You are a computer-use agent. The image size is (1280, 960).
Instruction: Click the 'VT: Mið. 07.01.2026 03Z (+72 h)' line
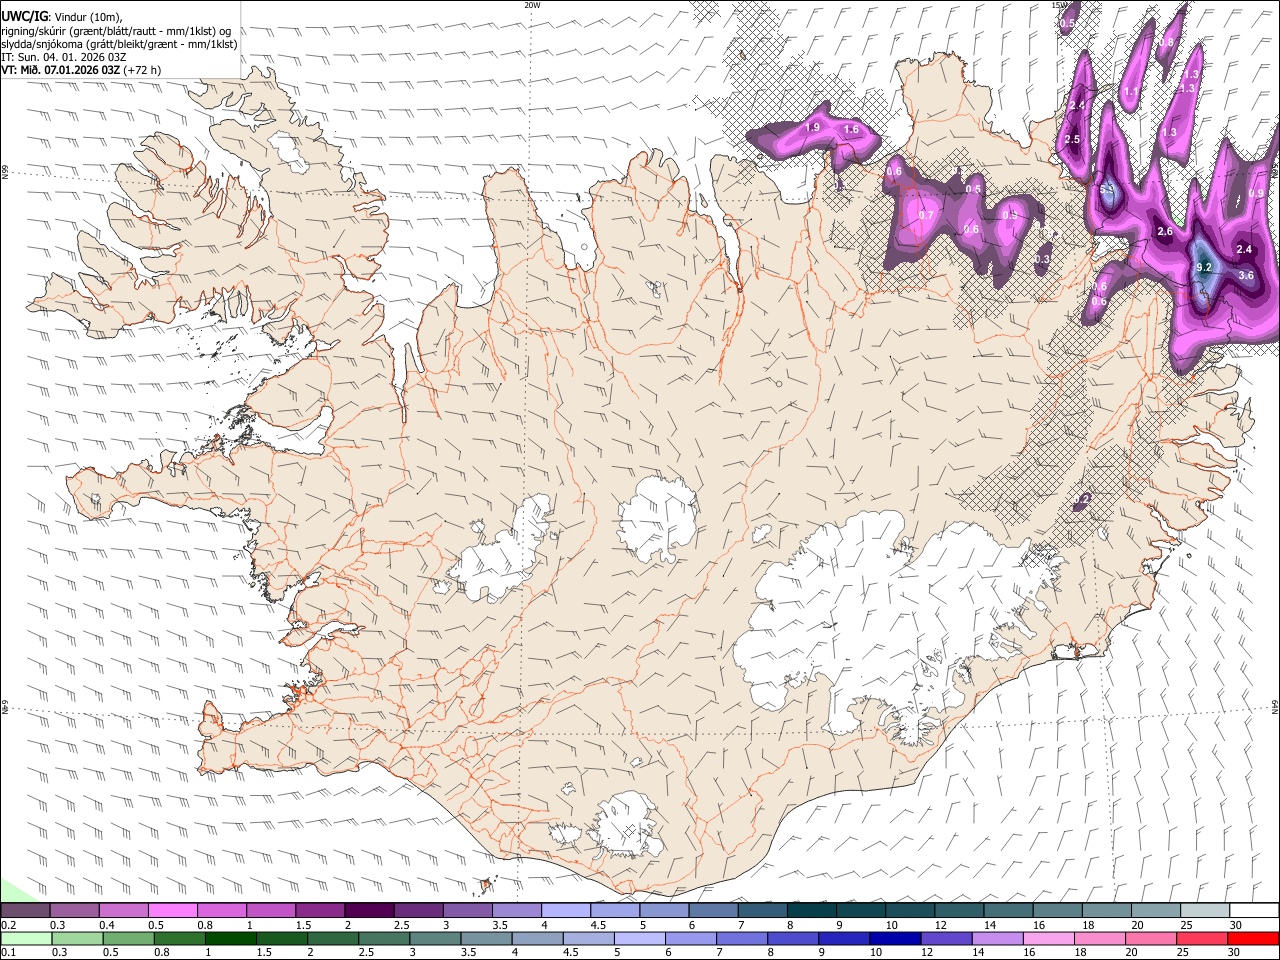pos(81,70)
